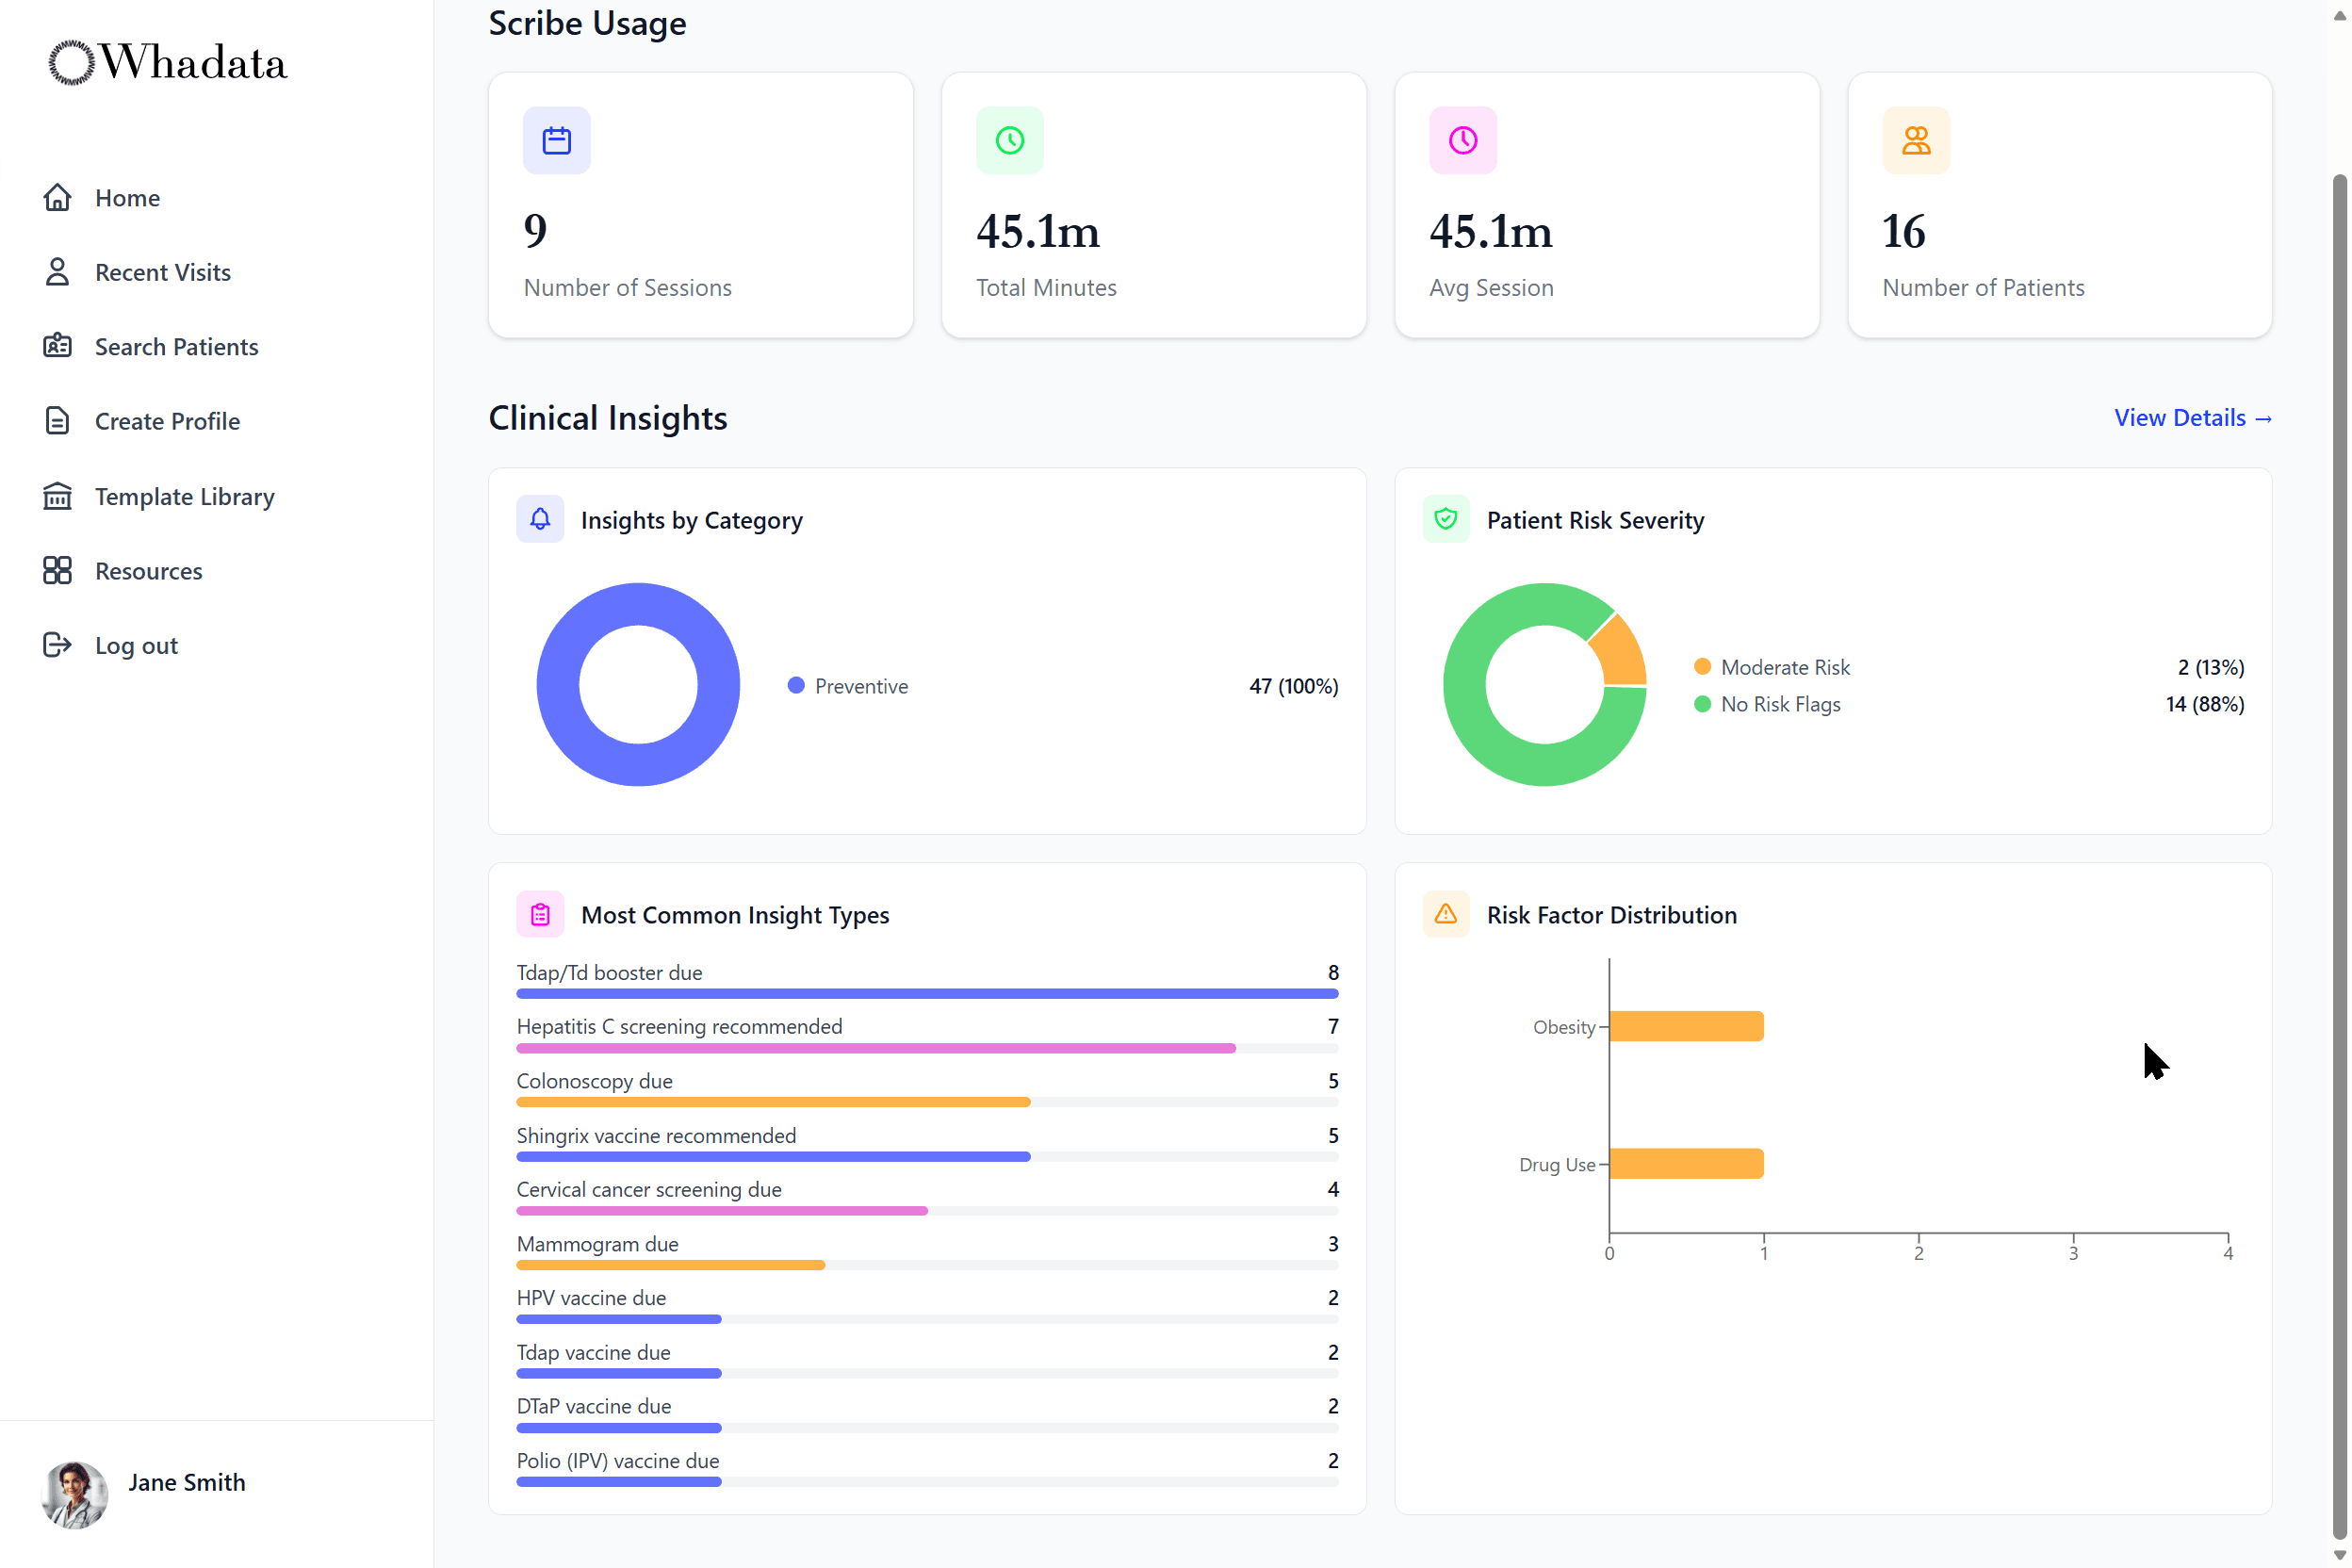Click the calendar icon on Number of Sessions card
The height and width of the screenshot is (1568, 2352).
coord(556,140)
